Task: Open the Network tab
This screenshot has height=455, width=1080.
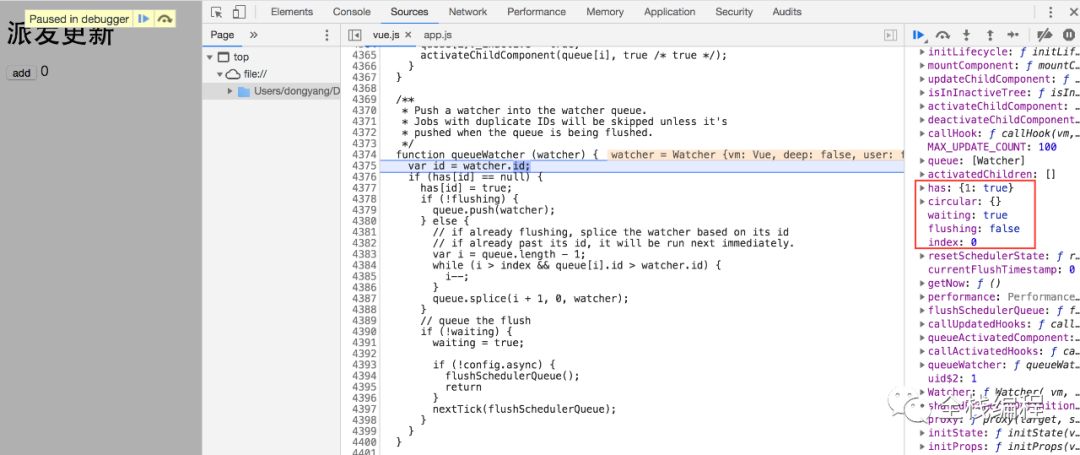Action: (x=468, y=12)
